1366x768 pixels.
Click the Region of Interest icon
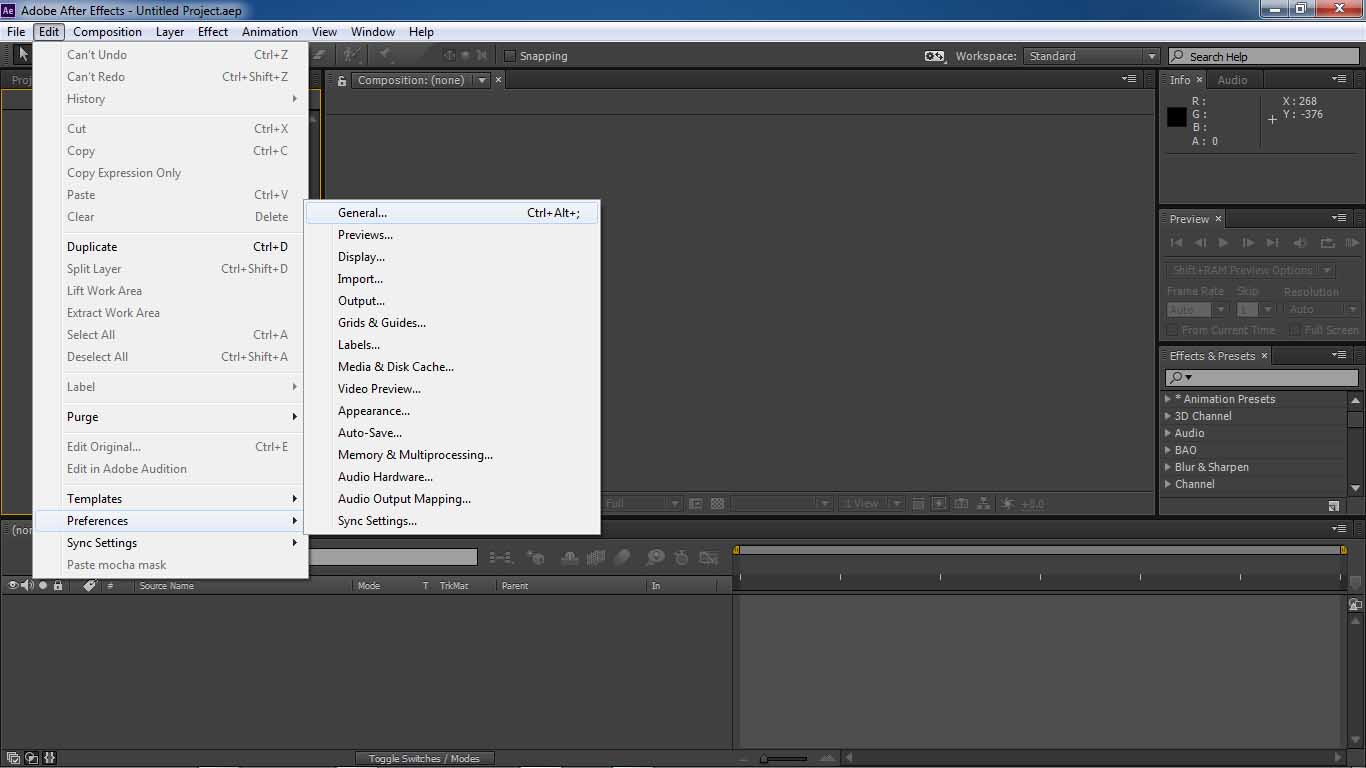696,504
